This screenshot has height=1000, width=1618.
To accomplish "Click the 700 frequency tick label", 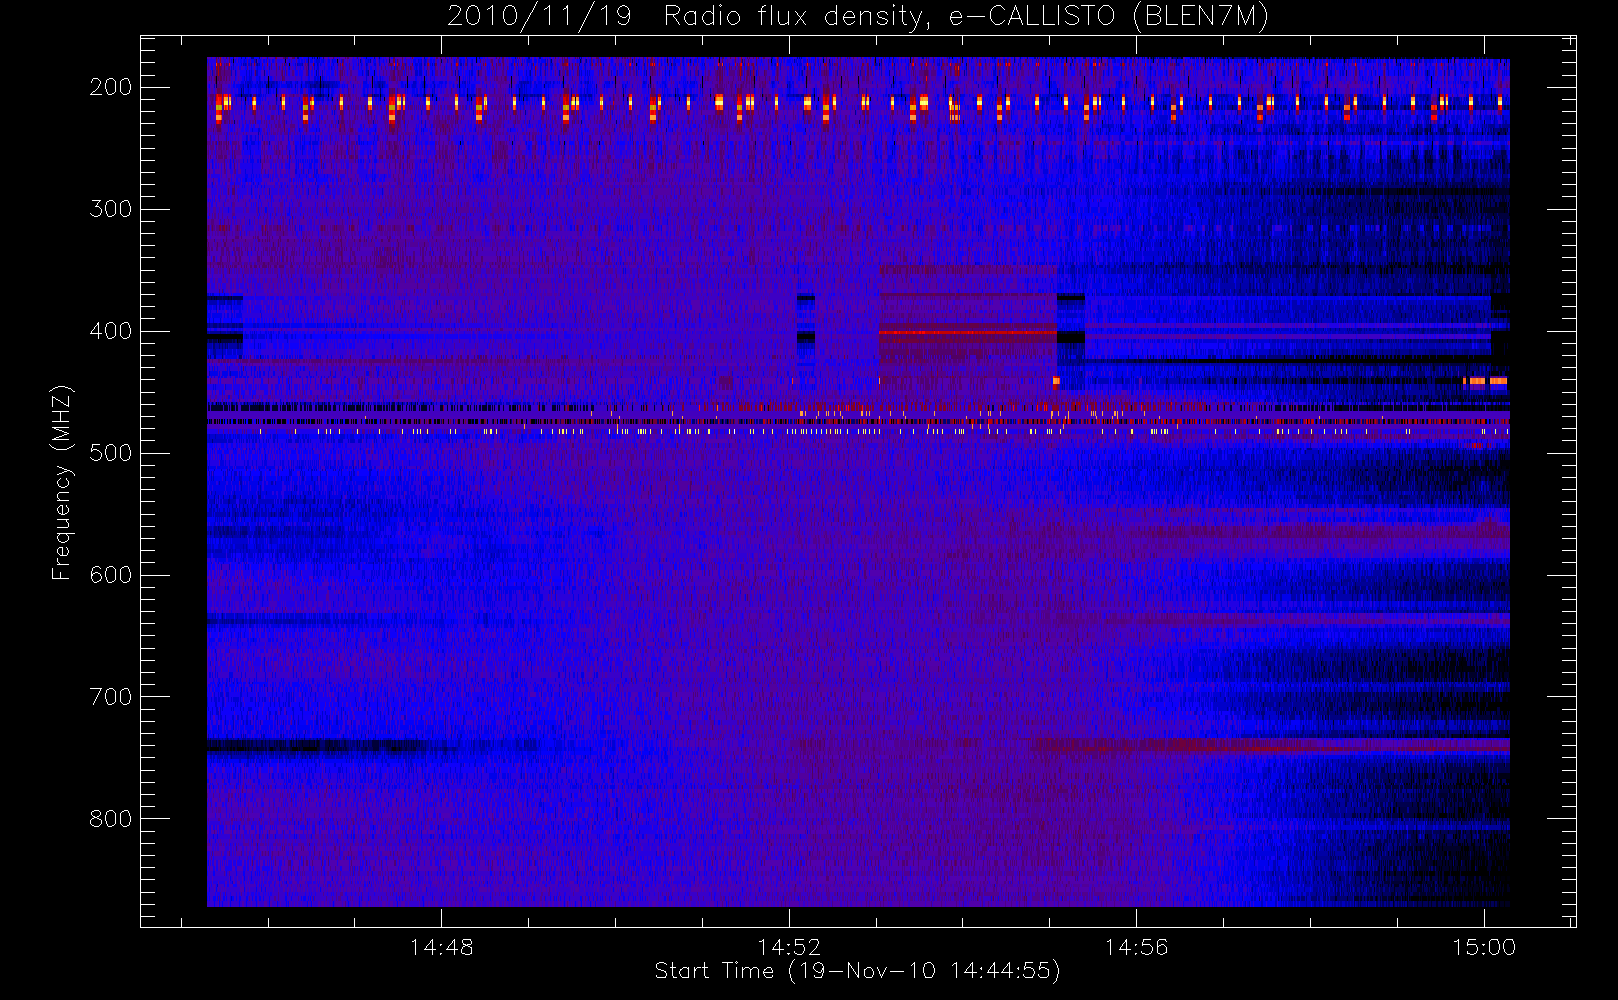I will 111,697.
